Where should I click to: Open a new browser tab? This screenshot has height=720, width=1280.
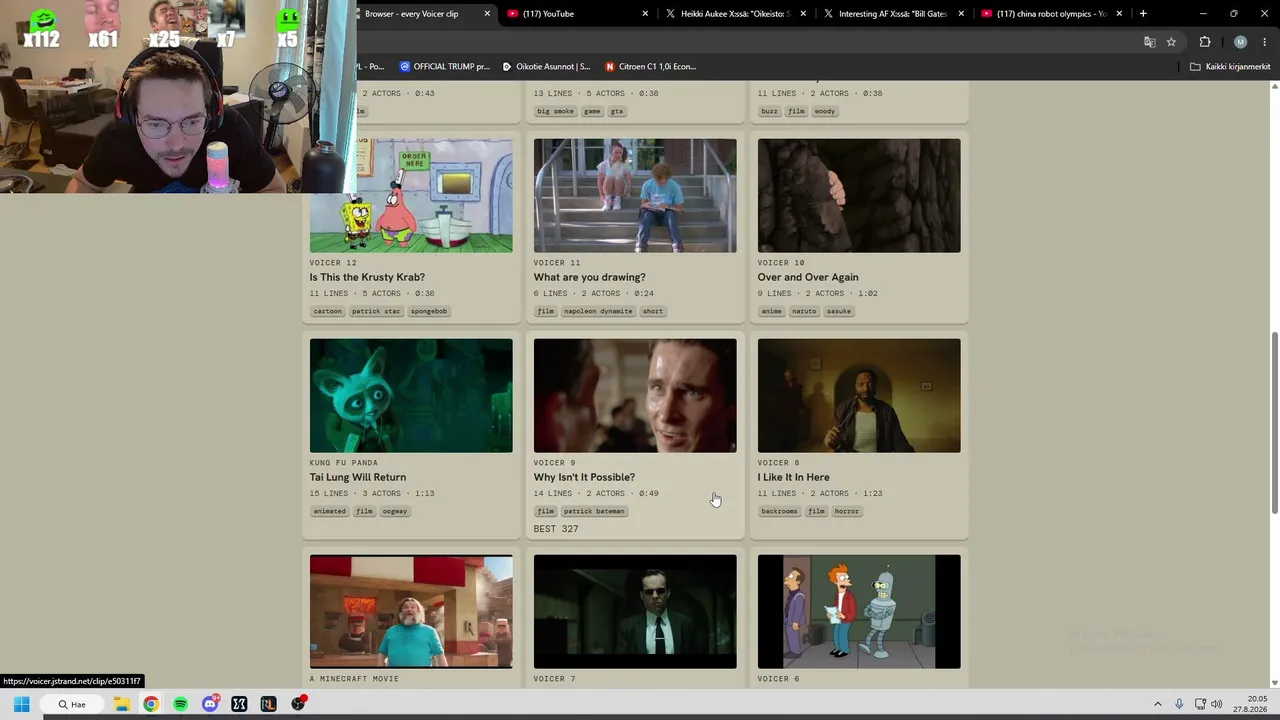point(1143,14)
